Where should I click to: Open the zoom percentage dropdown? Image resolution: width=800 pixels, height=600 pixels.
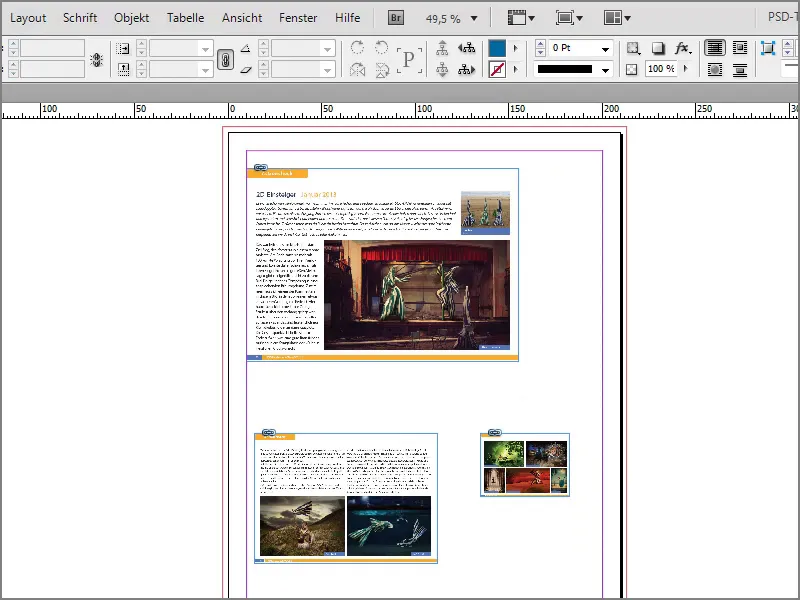tap(474, 16)
